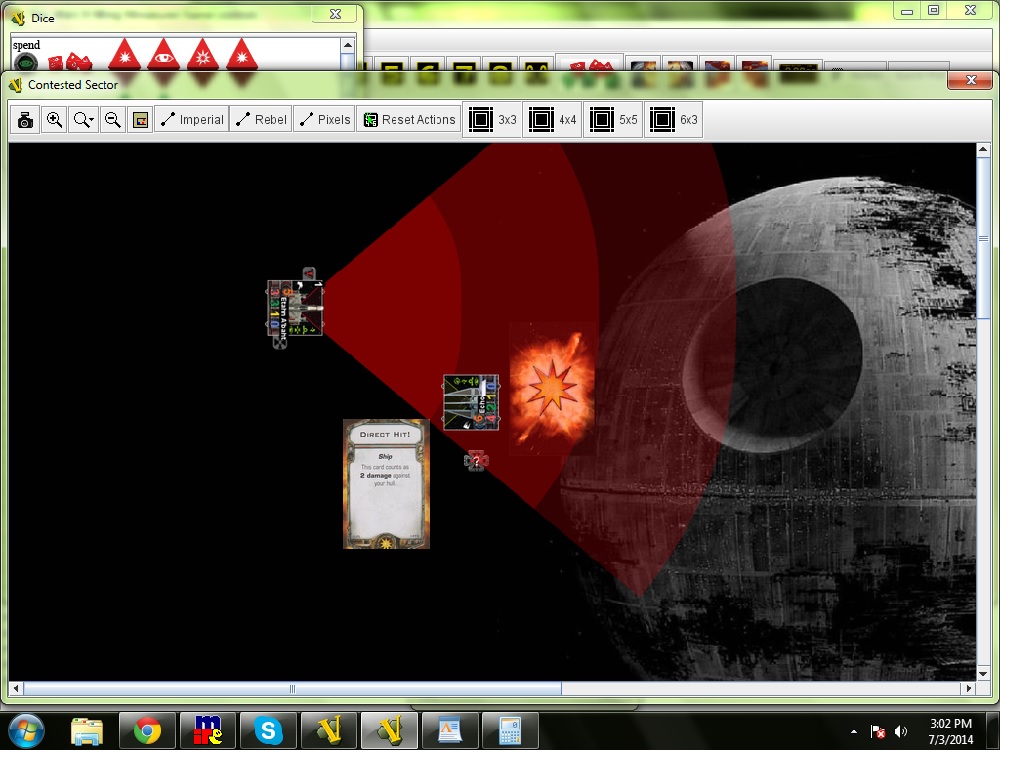1024x768 pixels.
Task: Click the red focus eye die
Action: point(163,55)
